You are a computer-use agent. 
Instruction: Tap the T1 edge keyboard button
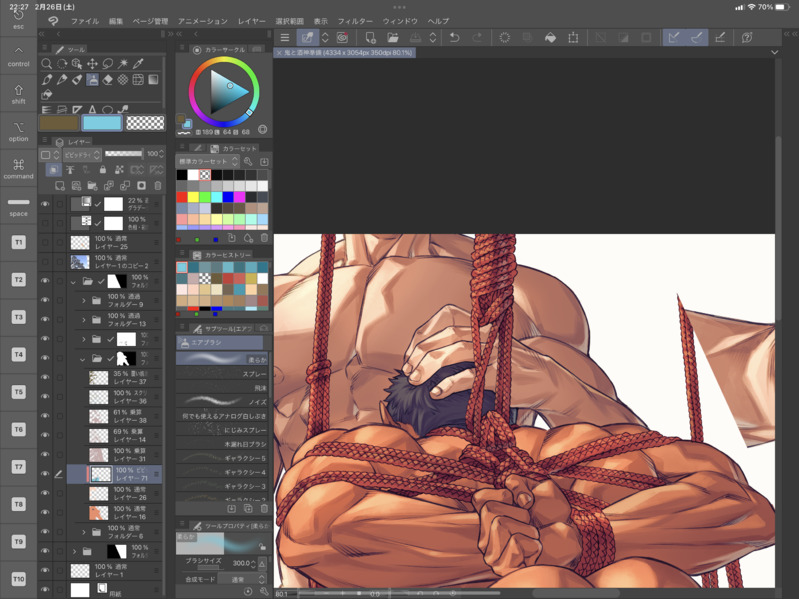coord(18,242)
